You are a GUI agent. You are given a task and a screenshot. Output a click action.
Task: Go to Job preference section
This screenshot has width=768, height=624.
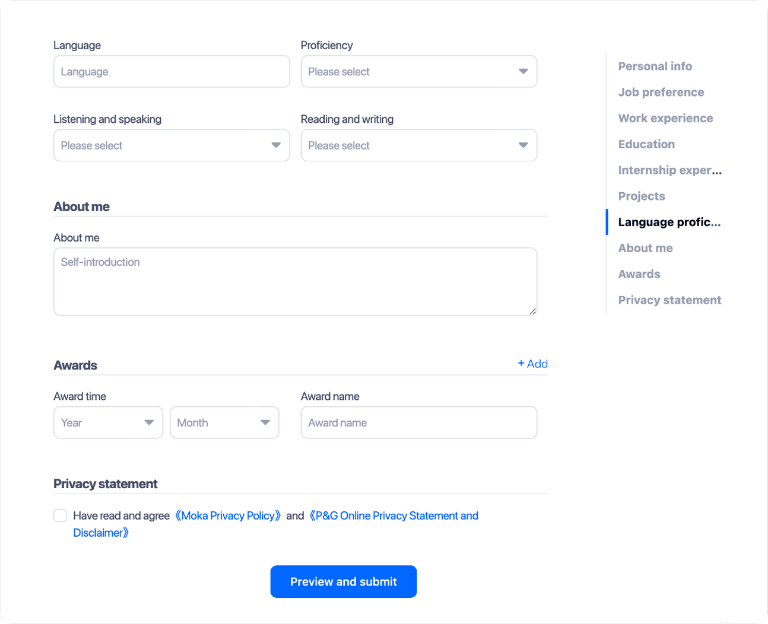[661, 92]
